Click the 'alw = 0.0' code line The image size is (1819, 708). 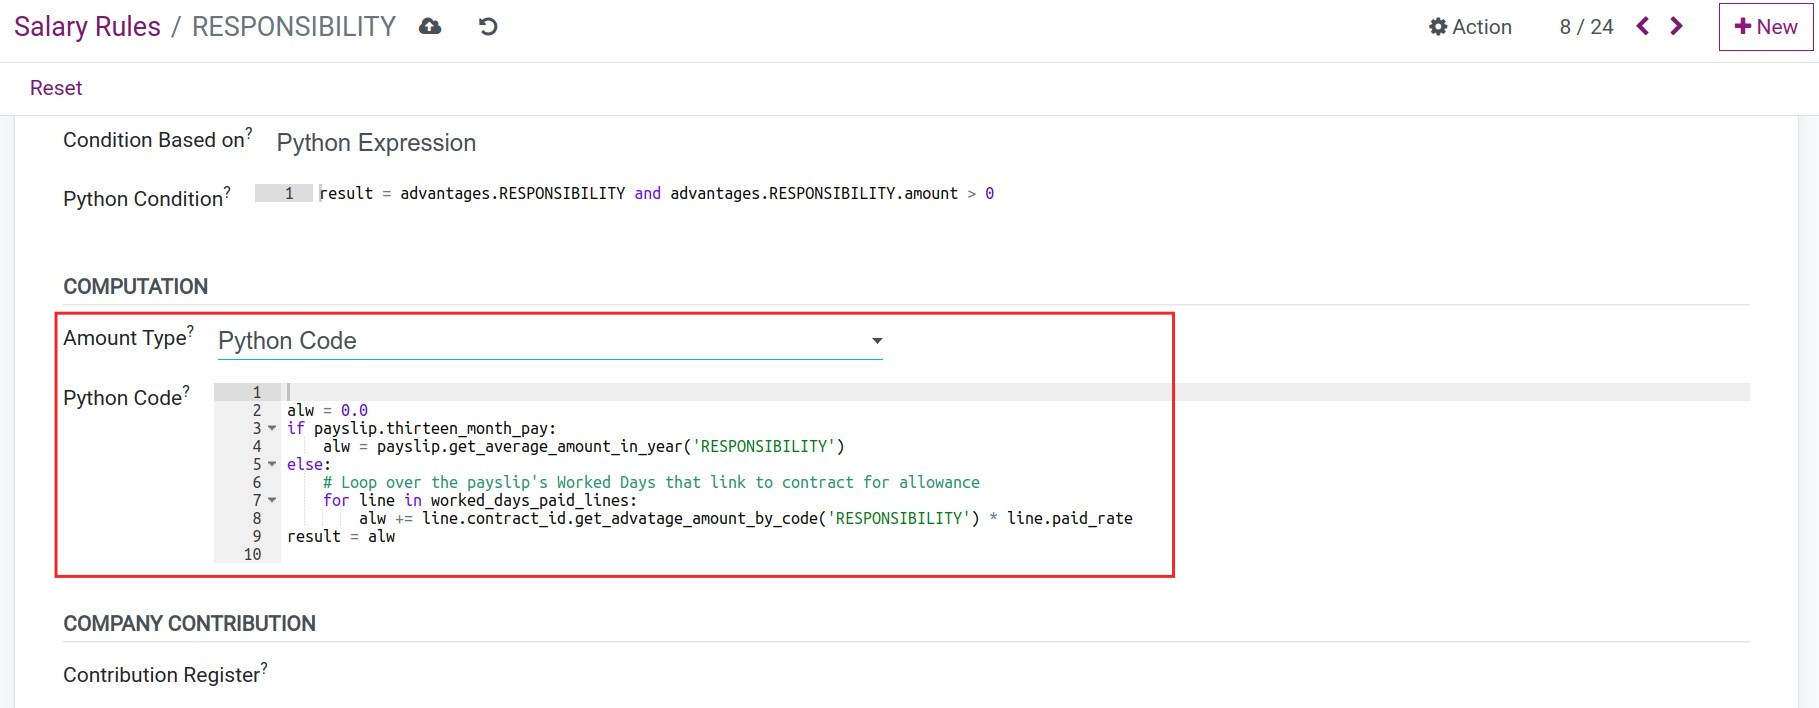click(x=327, y=411)
